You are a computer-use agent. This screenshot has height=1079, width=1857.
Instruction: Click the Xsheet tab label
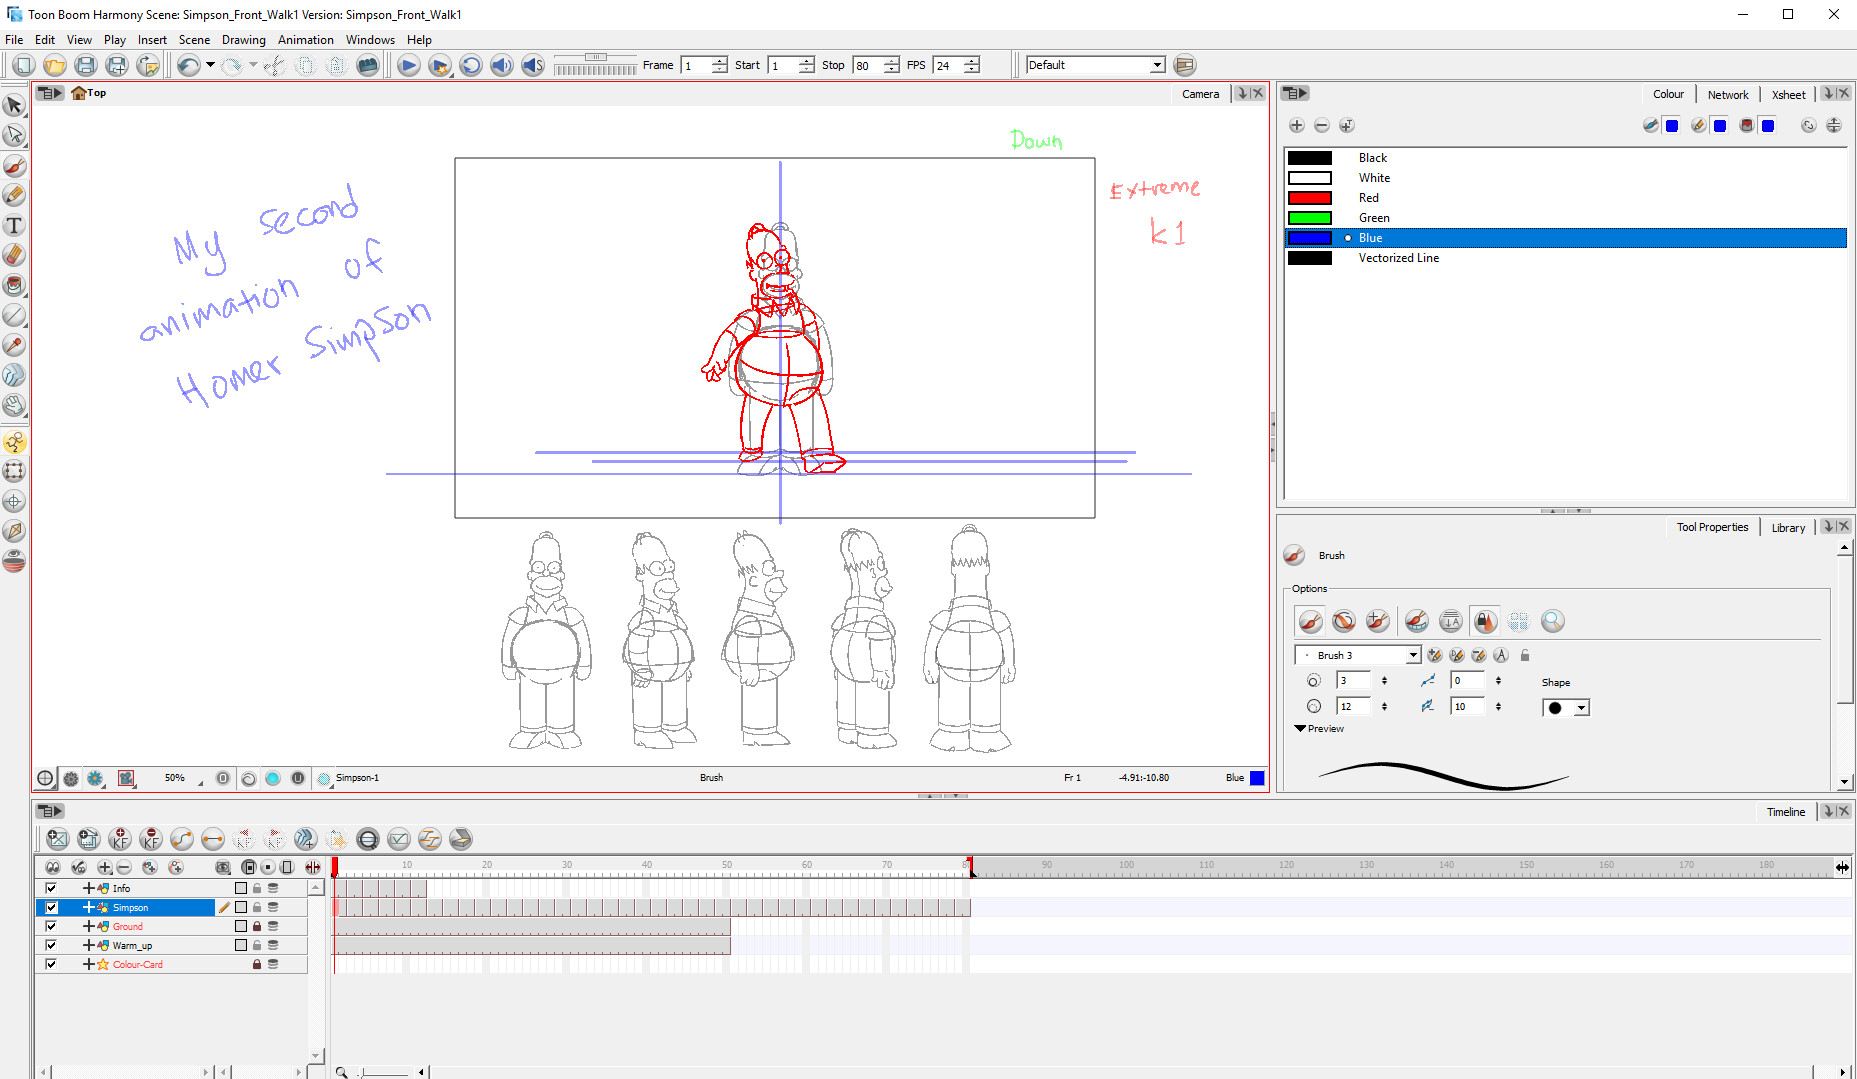click(x=1789, y=94)
